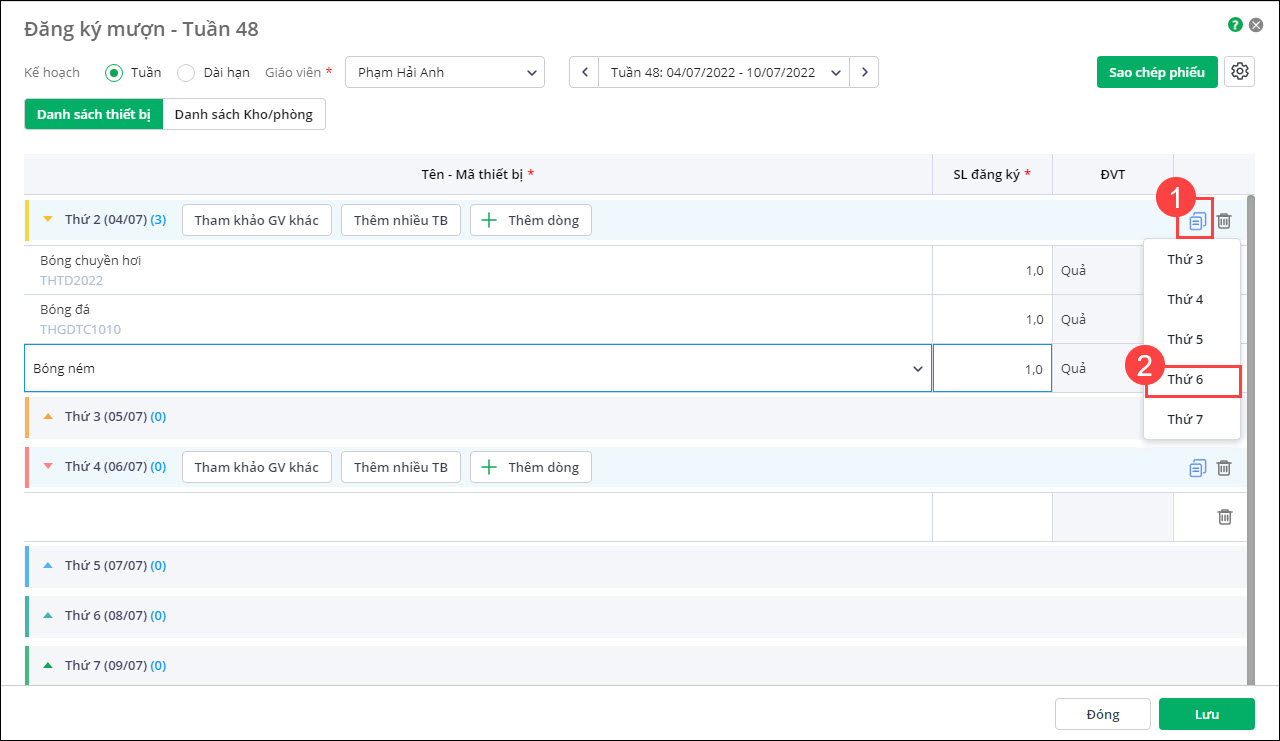Switch to Danh sách Kho/phòng tab
1280x741 pixels.
(244, 114)
